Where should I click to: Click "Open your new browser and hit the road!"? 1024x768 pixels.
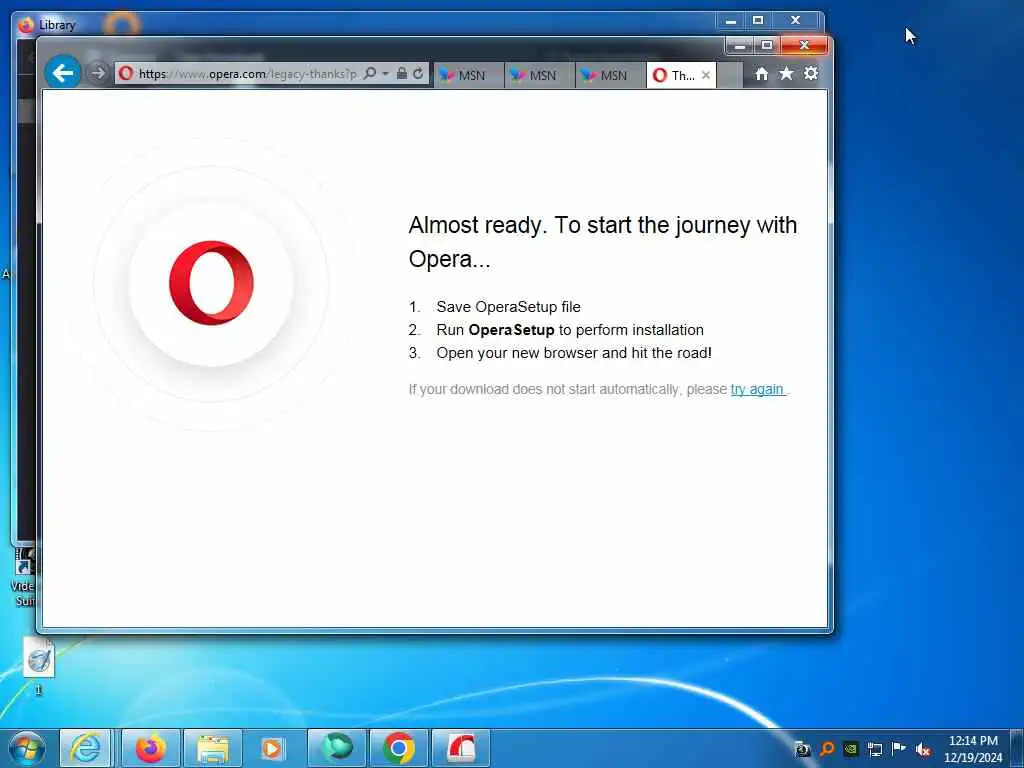point(574,353)
